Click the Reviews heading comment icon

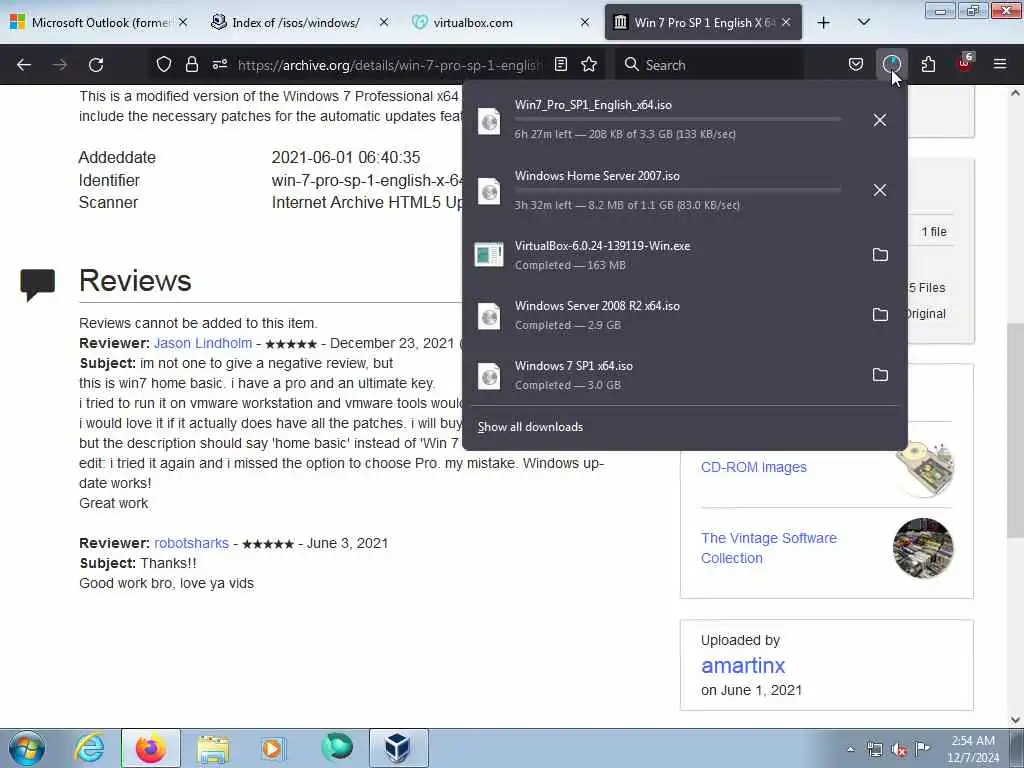point(37,283)
